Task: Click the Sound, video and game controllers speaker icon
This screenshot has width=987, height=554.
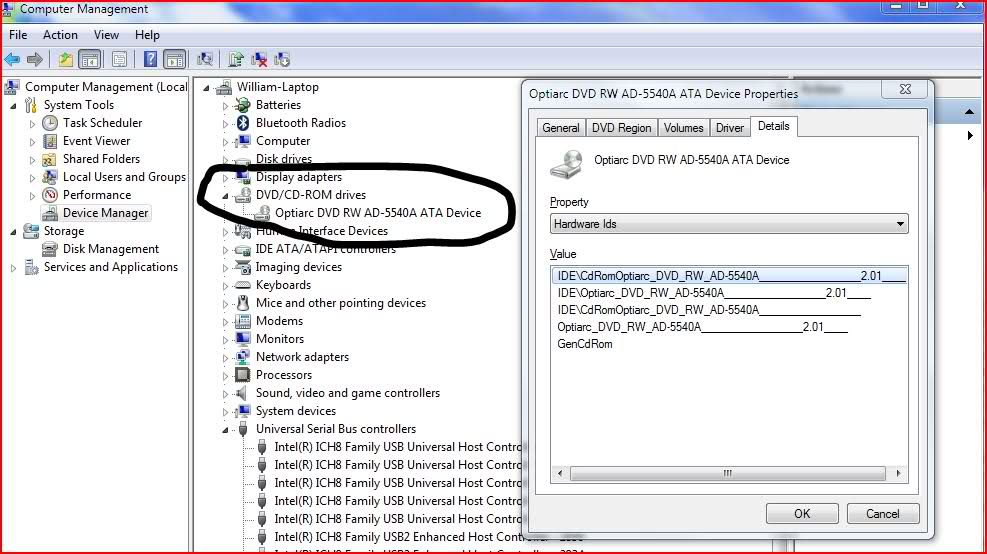Action: tap(242, 393)
